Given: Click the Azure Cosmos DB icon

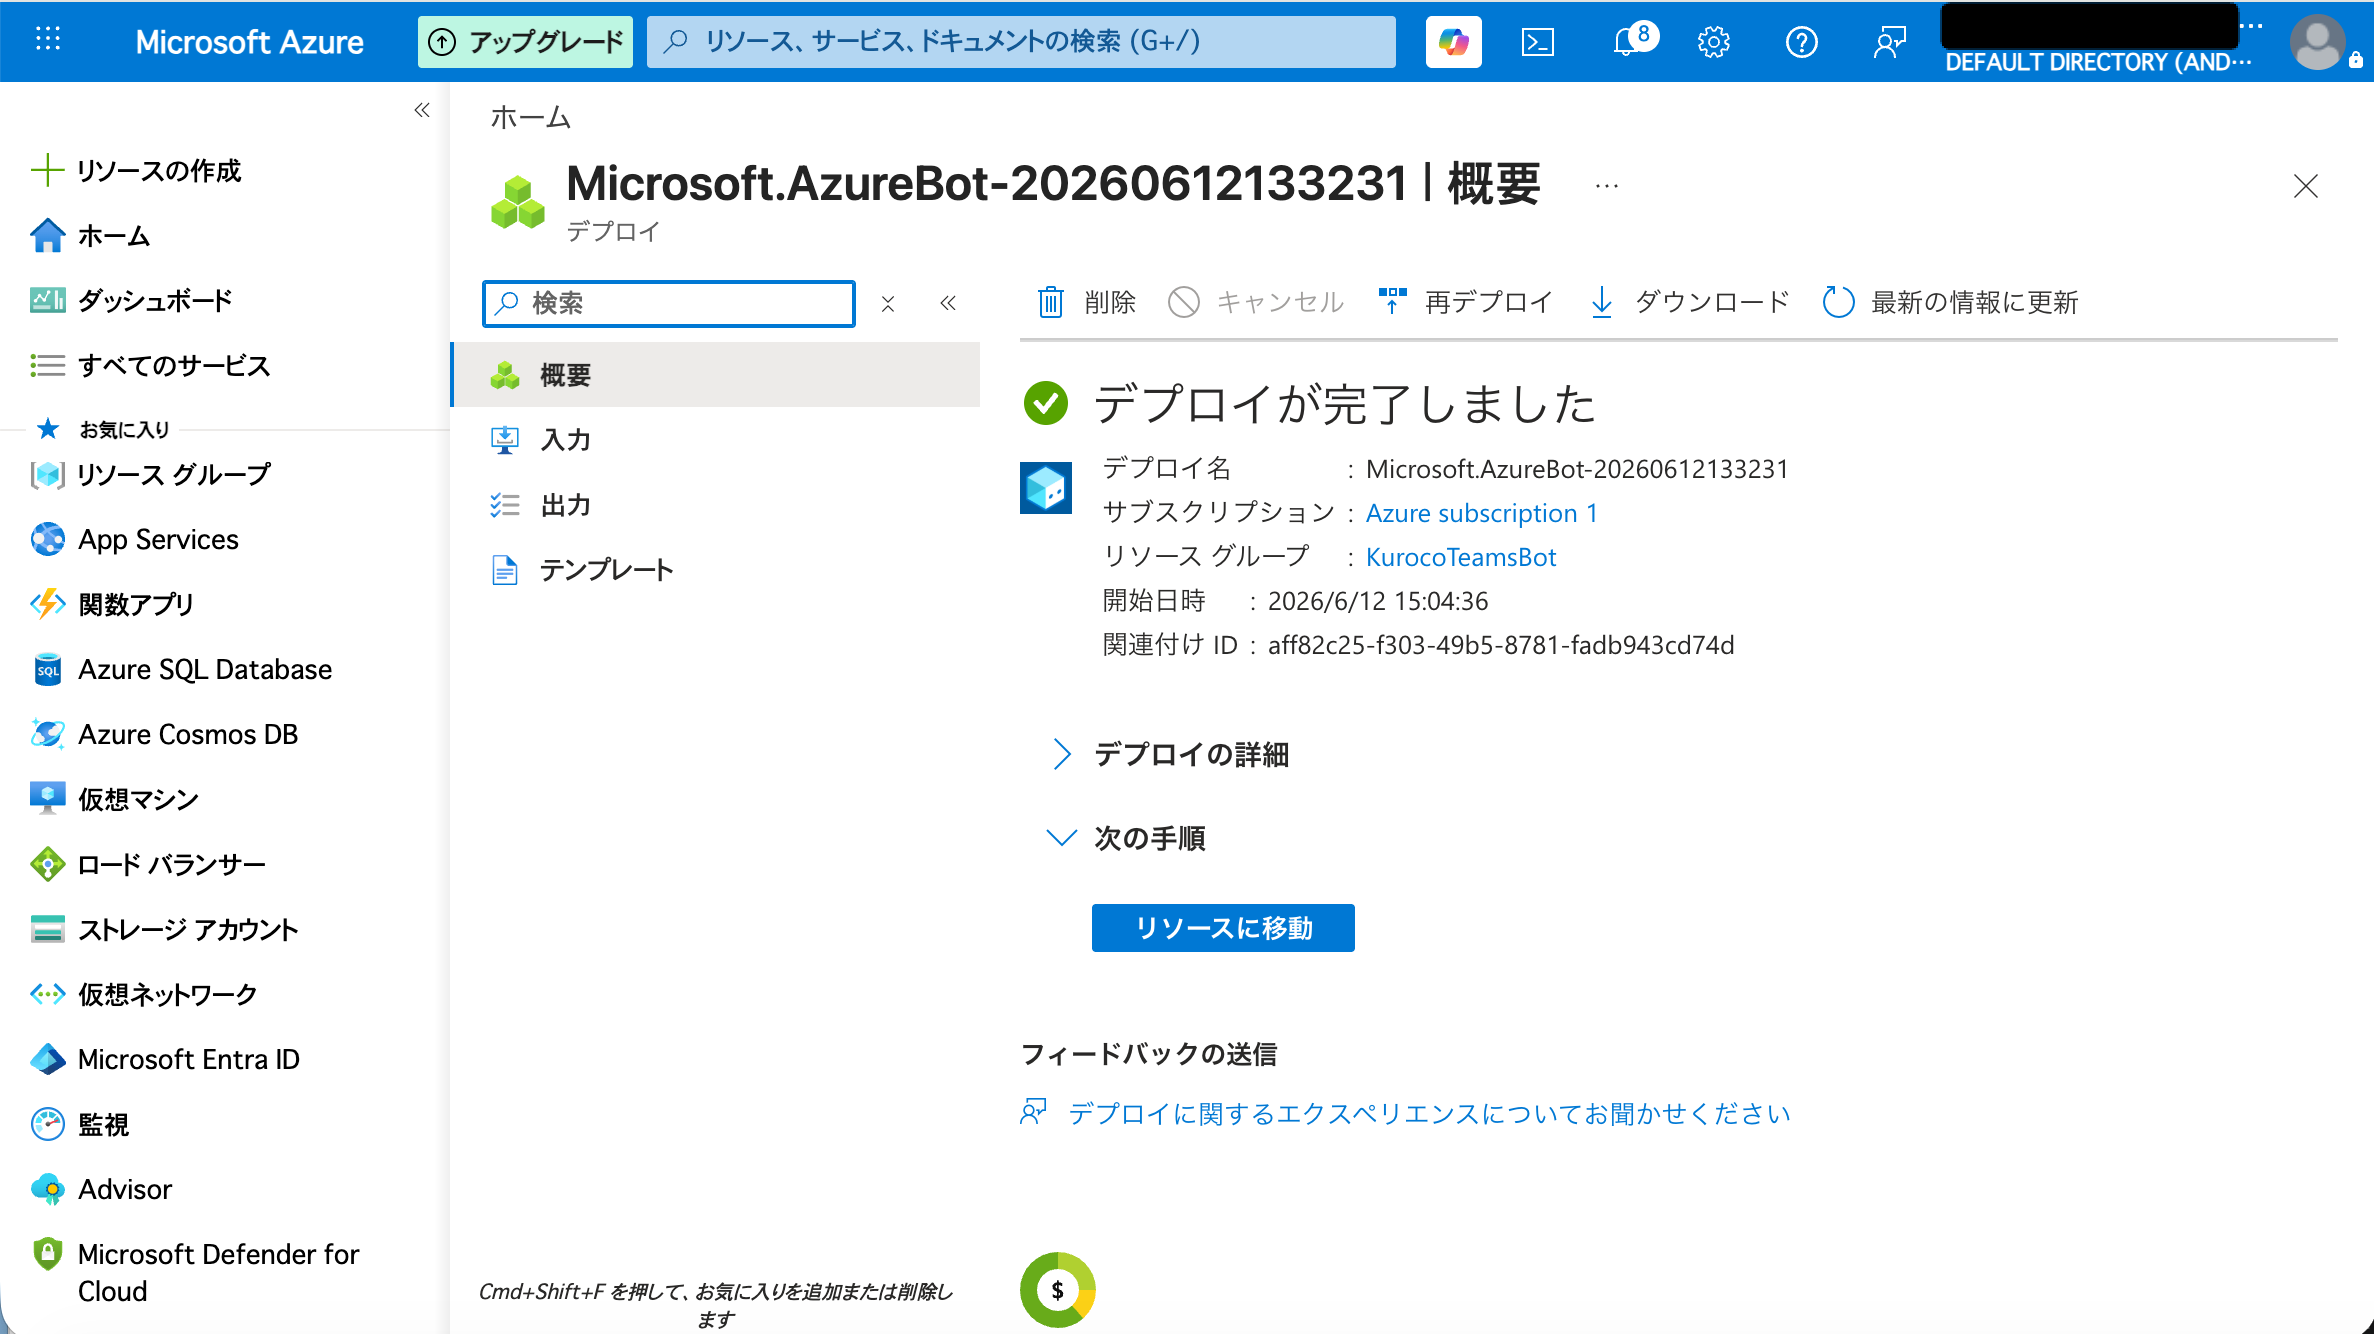Looking at the screenshot, I should click(47, 734).
